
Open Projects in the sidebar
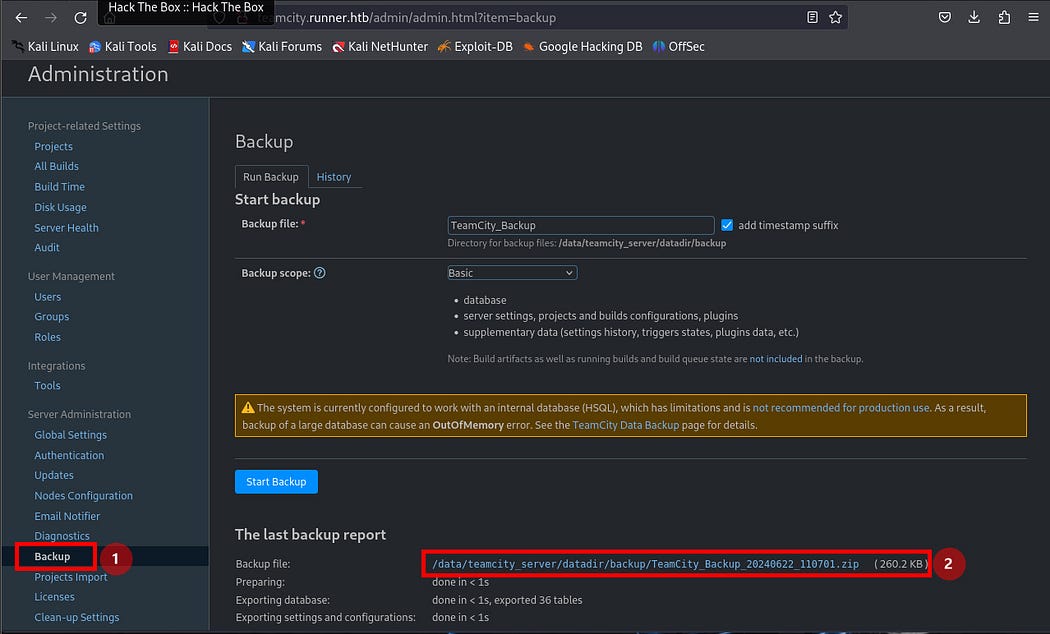pyautogui.click(x=54, y=146)
